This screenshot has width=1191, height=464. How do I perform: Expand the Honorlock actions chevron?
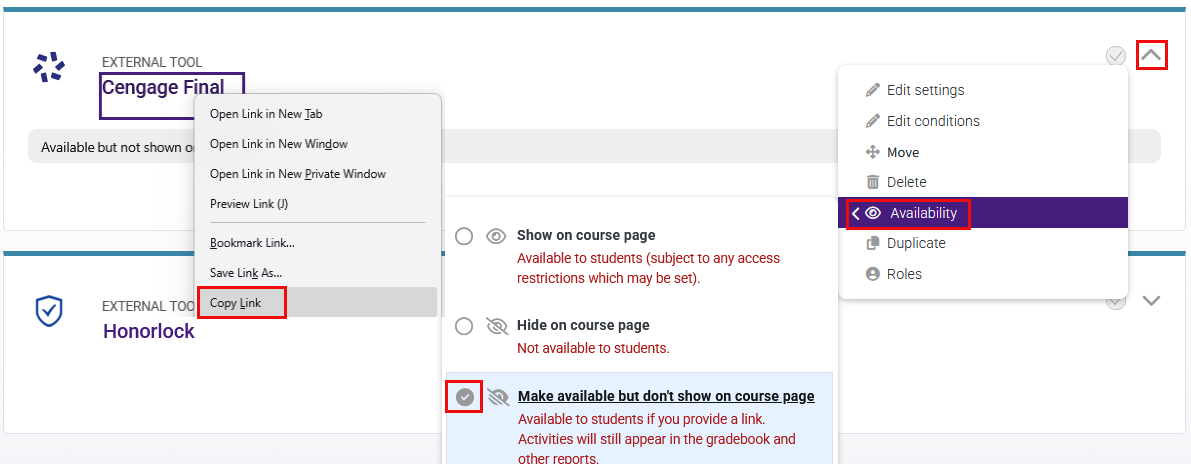click(x=1151, y=300)
